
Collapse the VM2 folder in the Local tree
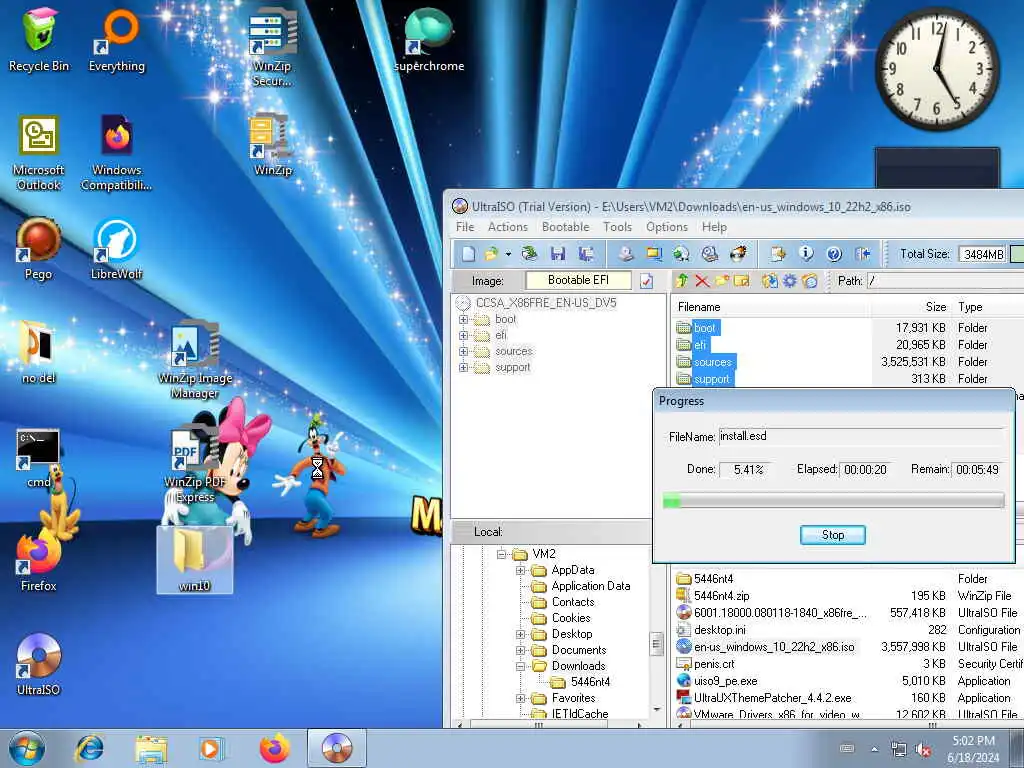pos(501,554)
